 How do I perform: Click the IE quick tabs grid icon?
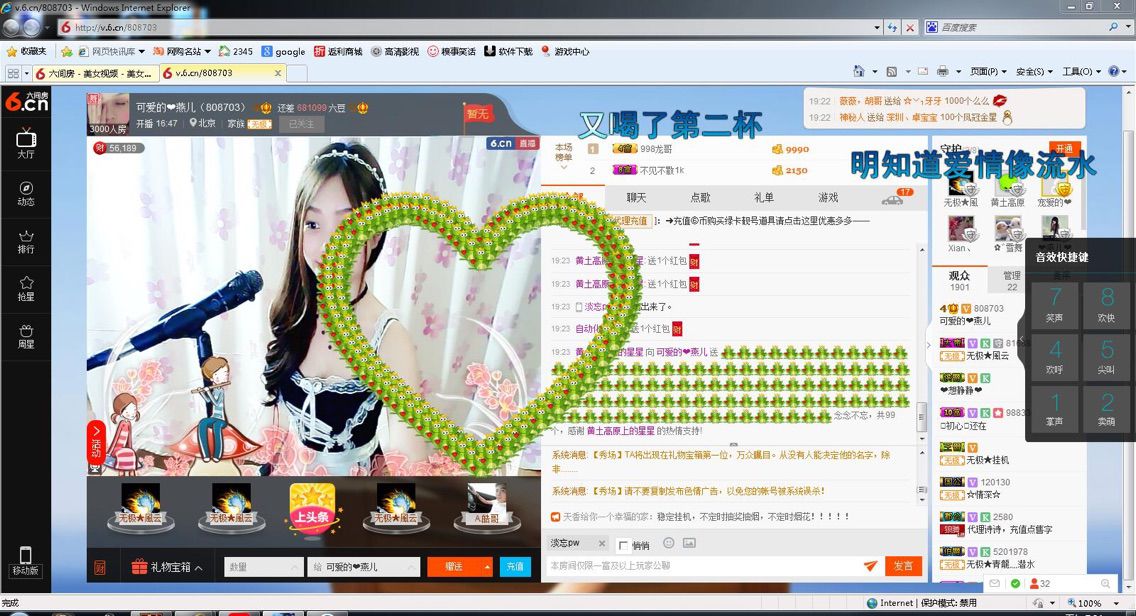(x=13, y=73)
